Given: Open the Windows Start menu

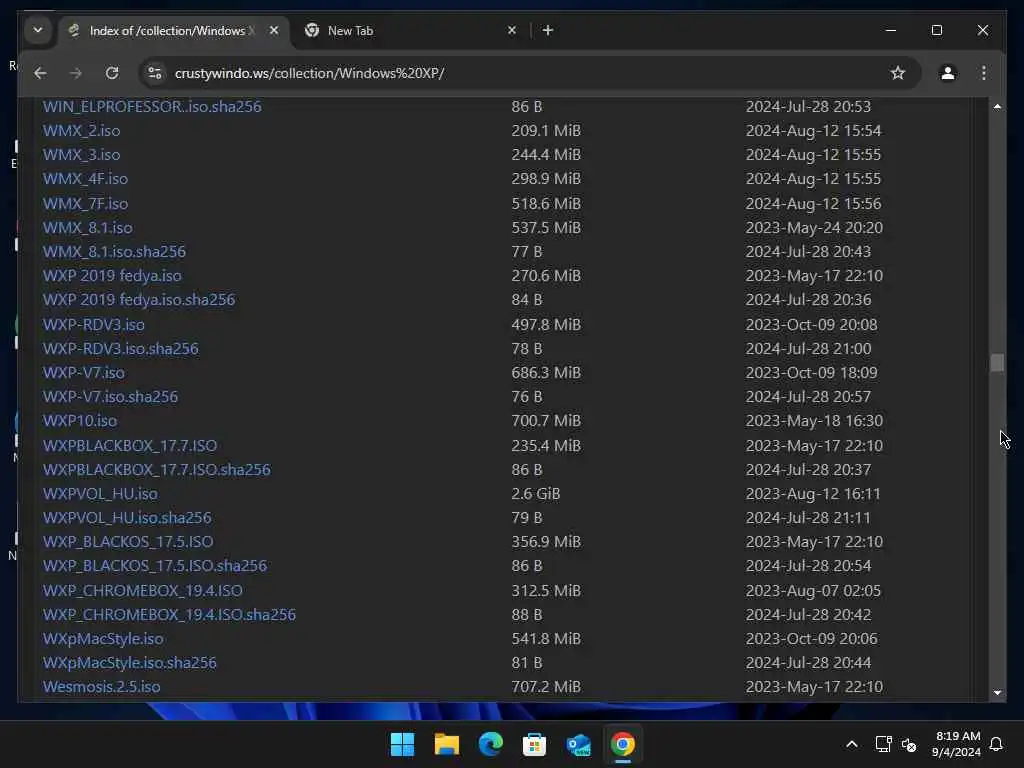Looking at the screenshot, I should [x=402, y=744].
